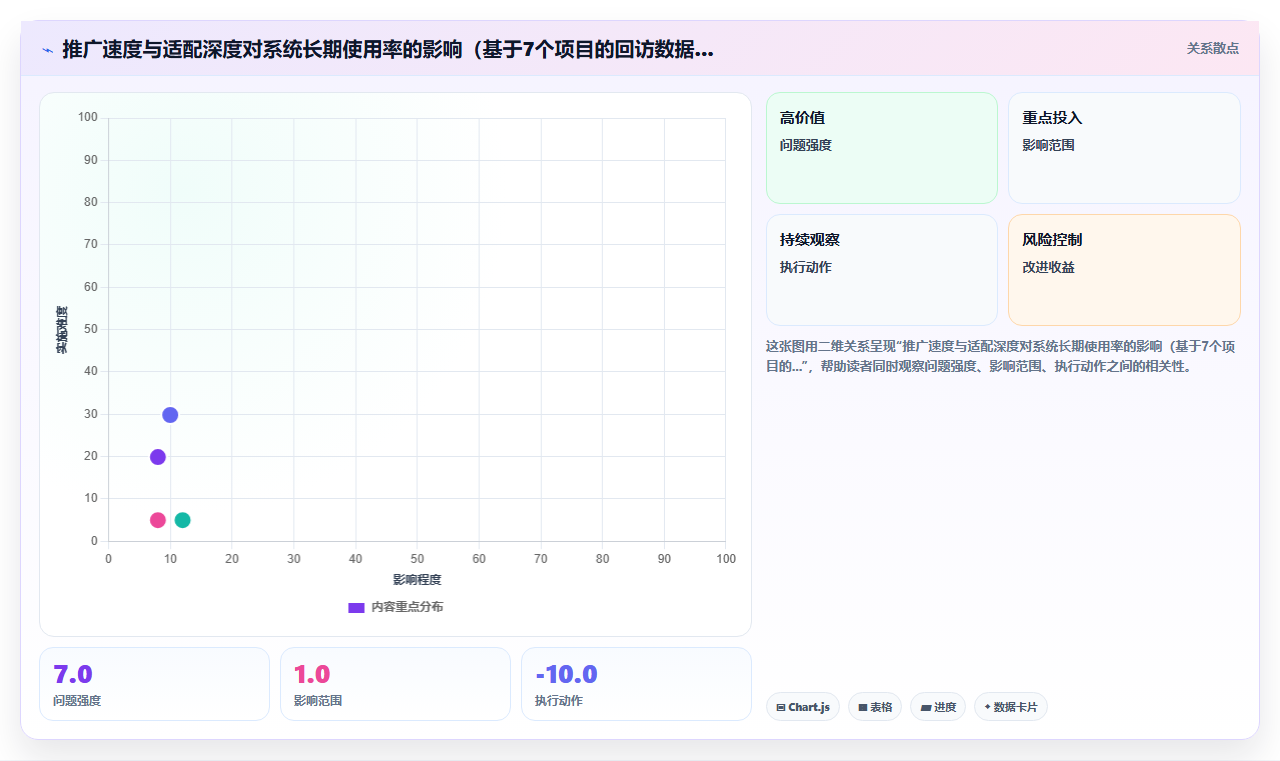Click the 实施难度 y-axis label
Image resolution: width=1280 pixels, height=761 pixels.
point(62,330)
